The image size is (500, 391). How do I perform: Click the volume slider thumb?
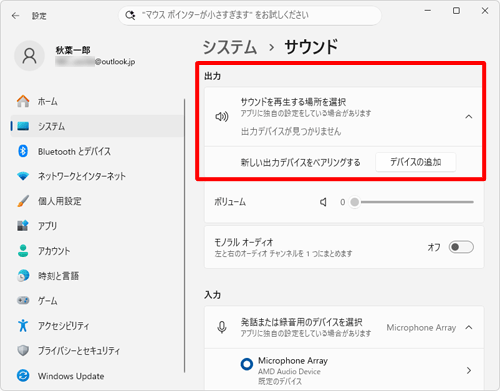(355, 202)
